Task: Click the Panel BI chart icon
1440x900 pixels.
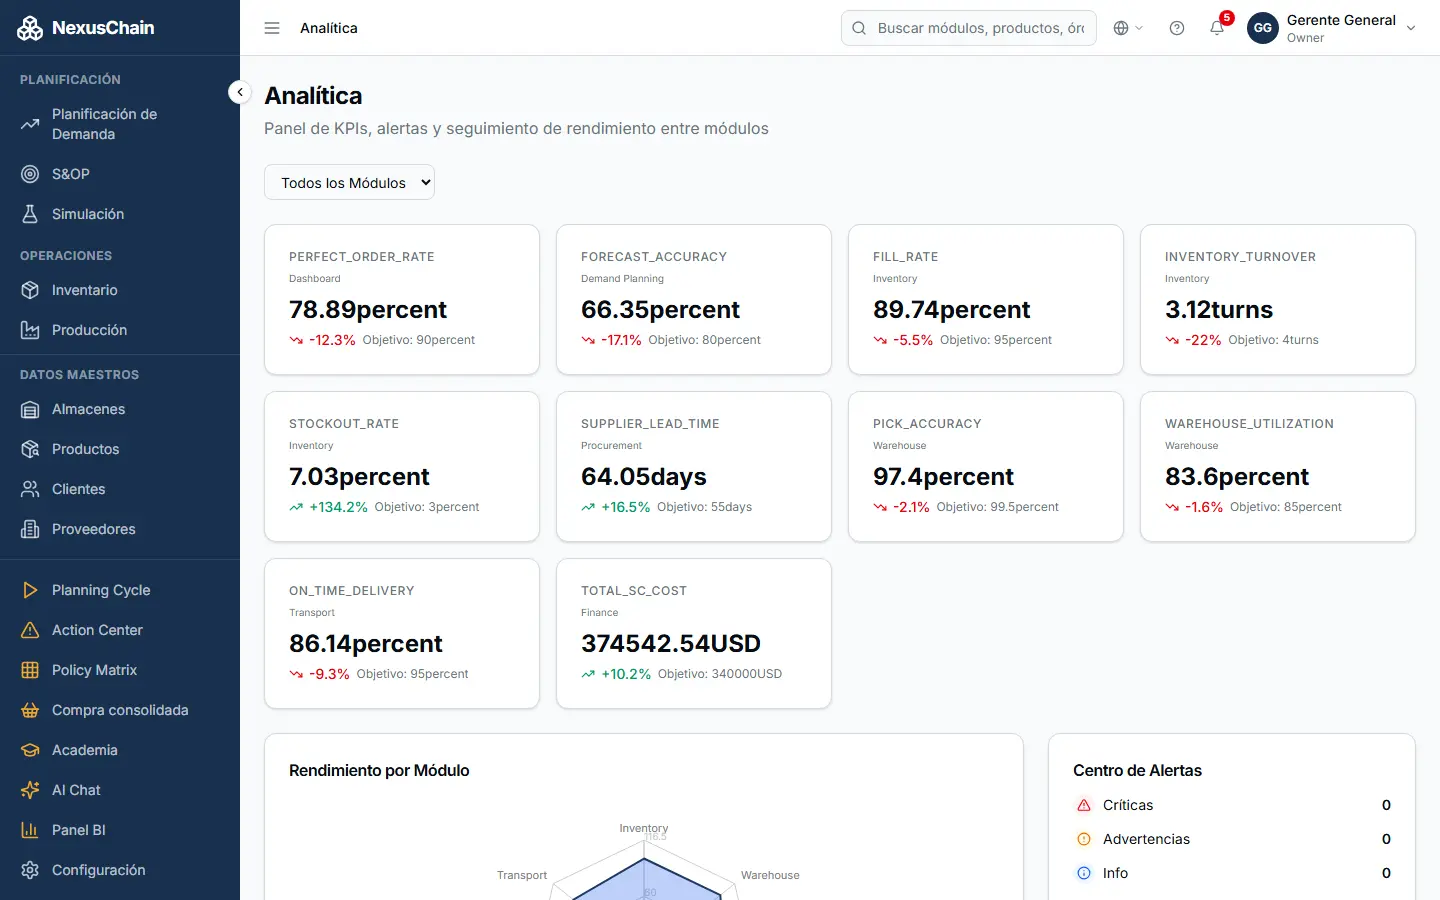Action: click(x=30, y=830)
